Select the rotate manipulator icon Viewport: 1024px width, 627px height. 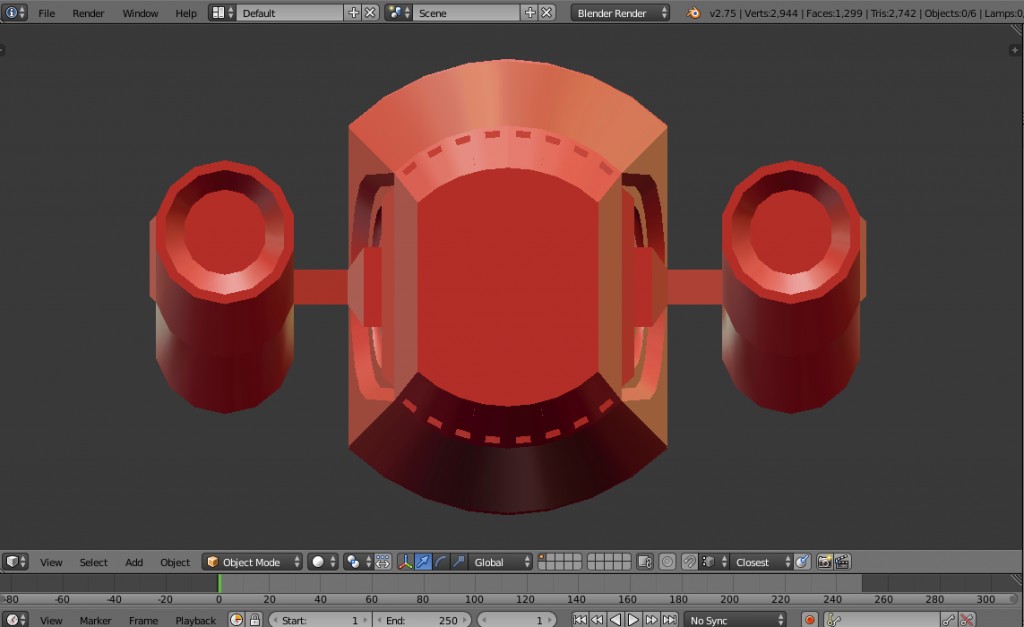[440, 562]
